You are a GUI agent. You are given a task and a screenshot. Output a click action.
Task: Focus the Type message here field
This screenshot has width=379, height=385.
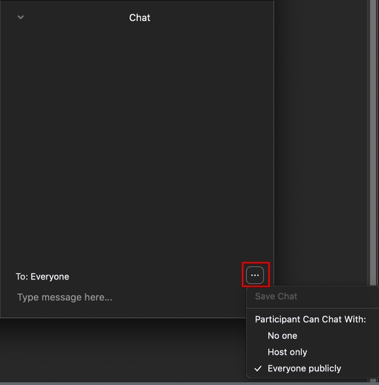(127, 297)
